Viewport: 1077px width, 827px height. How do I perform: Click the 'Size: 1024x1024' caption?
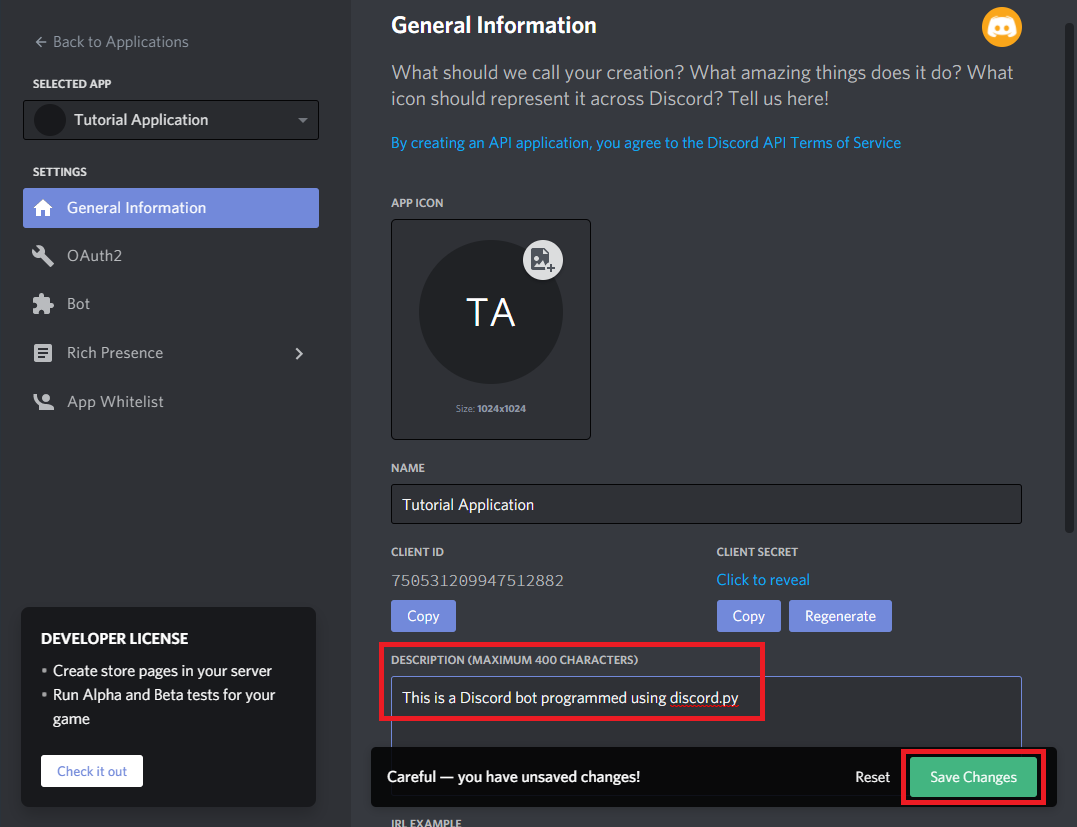[490, 409]
